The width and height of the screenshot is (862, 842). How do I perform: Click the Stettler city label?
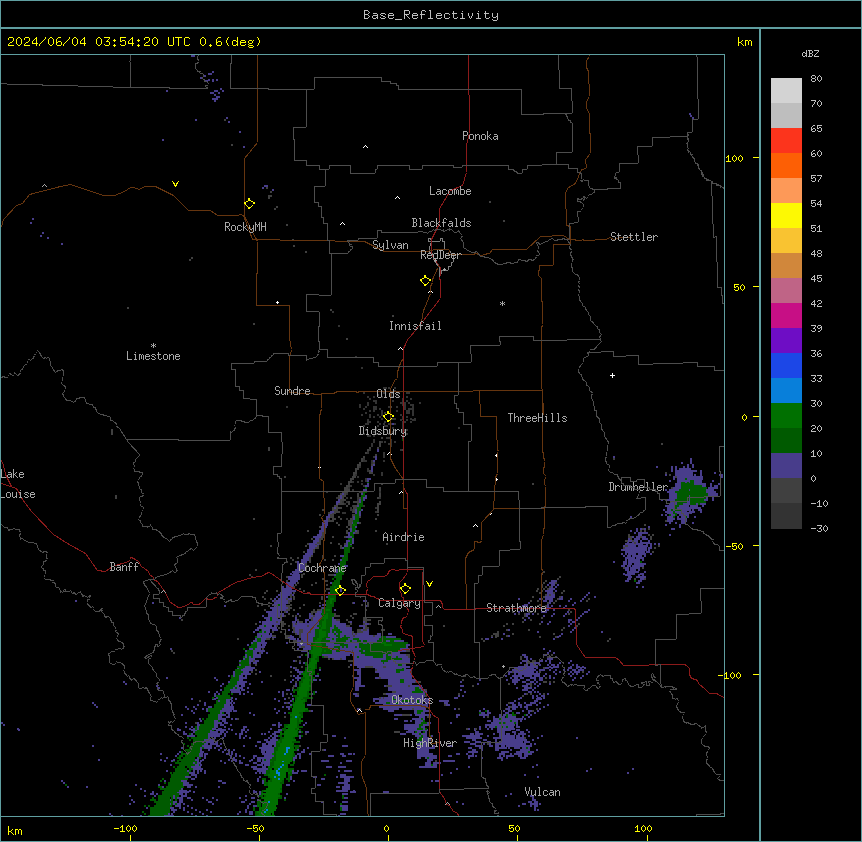point(634,237)
